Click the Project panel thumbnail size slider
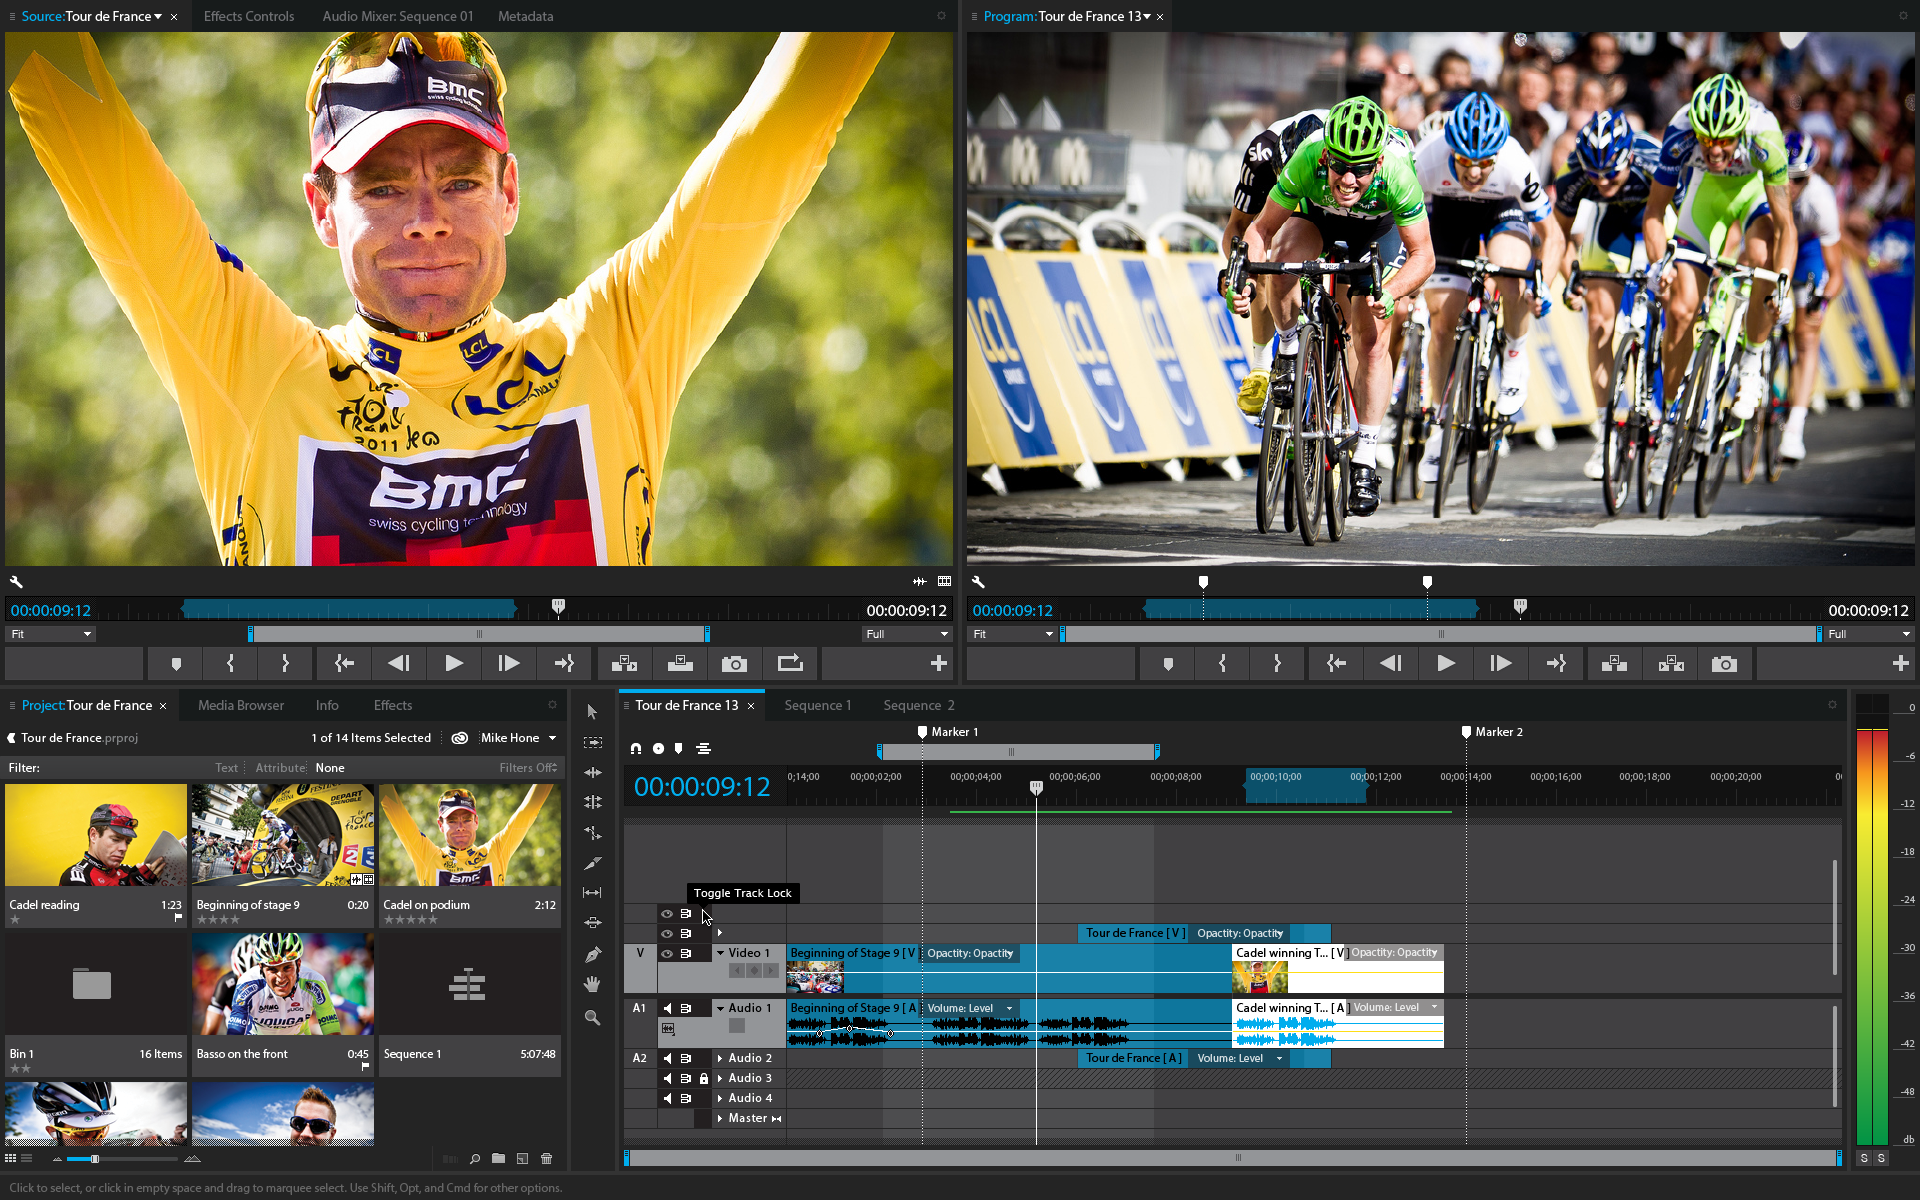The width and height of the screenshot is (1920, 1200). 95,1159
